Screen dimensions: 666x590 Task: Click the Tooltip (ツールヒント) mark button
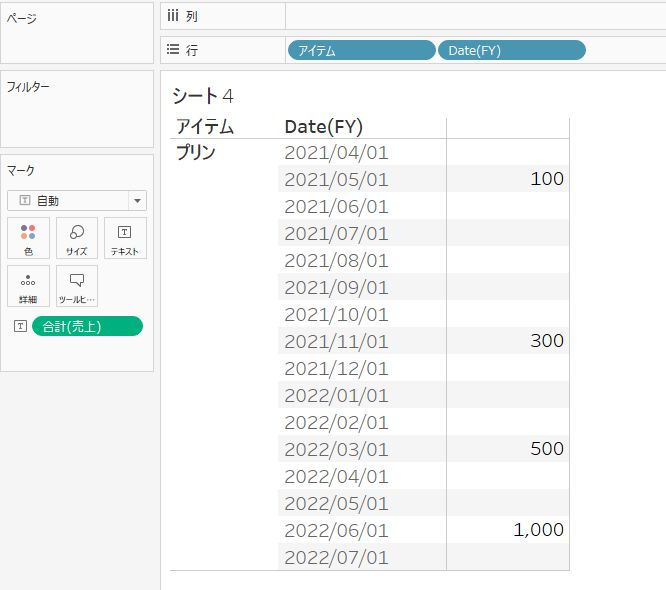[77, 286]
